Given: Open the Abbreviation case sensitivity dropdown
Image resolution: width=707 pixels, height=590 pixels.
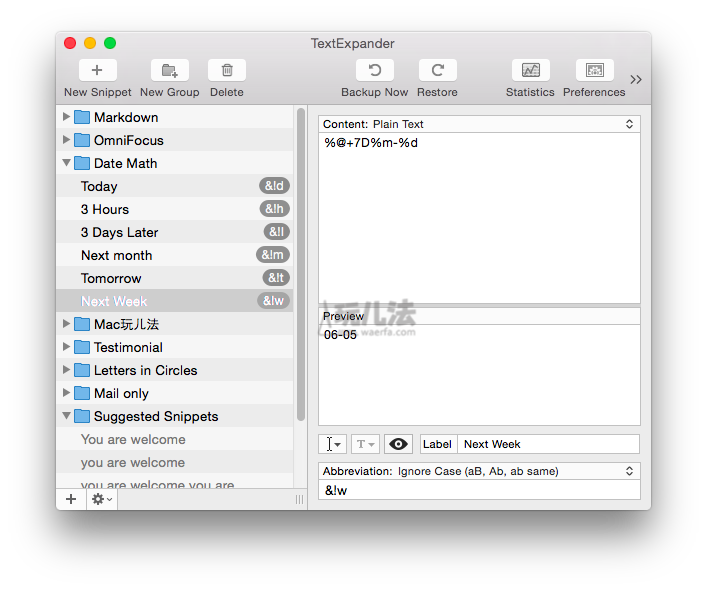Looking at the screenshot, I should tap(479, 471).
